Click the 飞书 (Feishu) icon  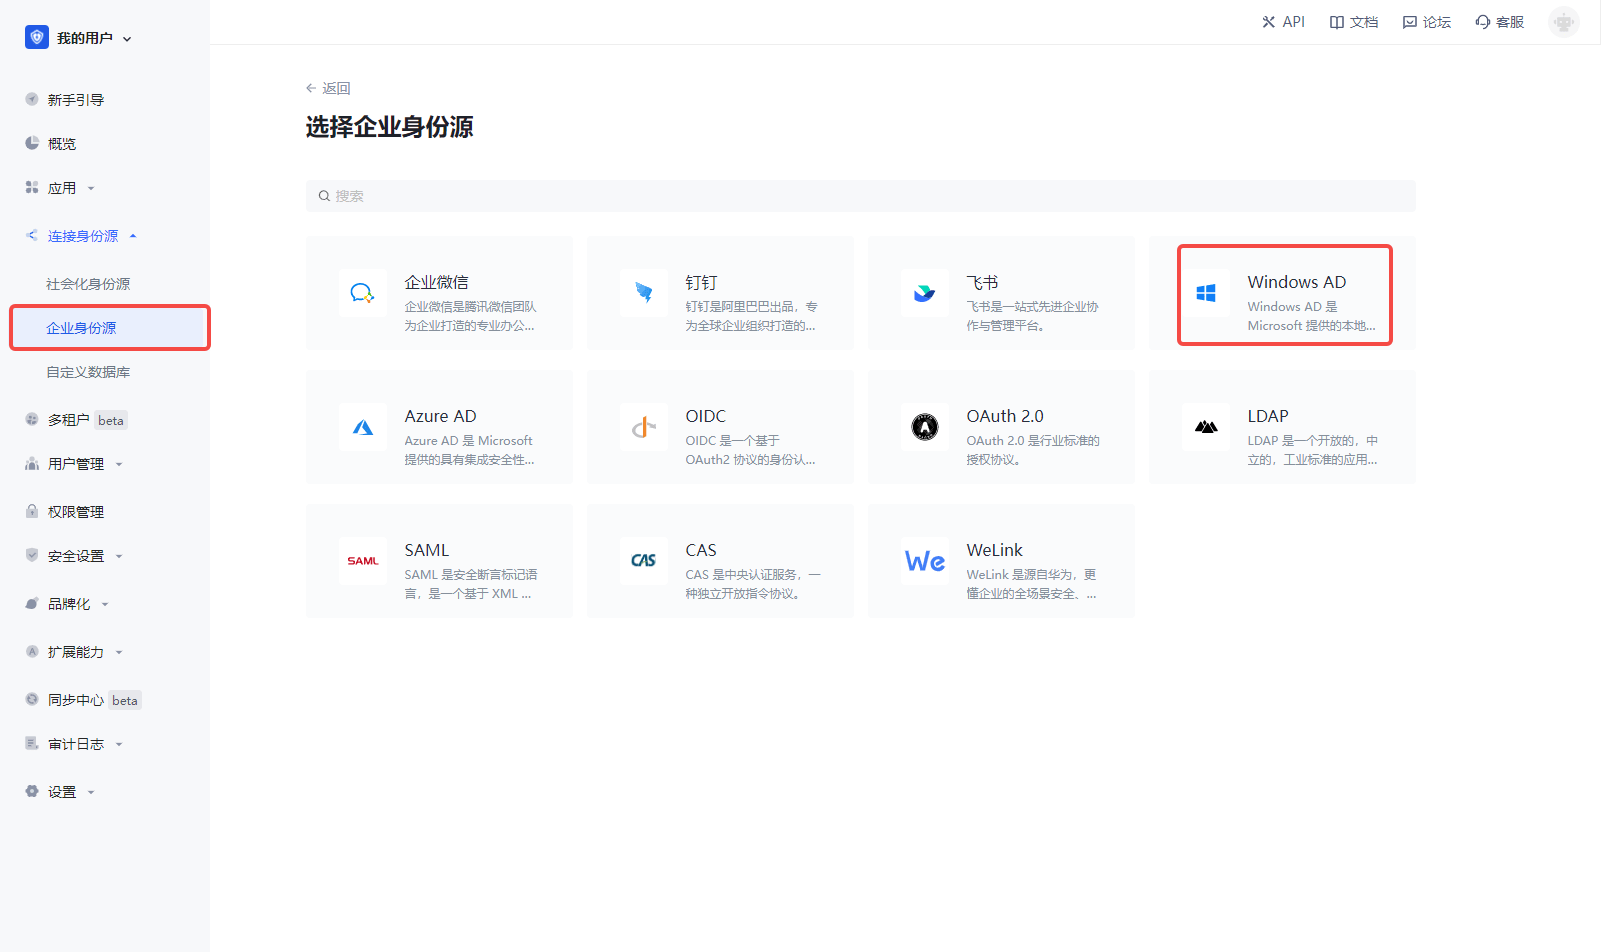pyautogui.click(x=925, y=293)
